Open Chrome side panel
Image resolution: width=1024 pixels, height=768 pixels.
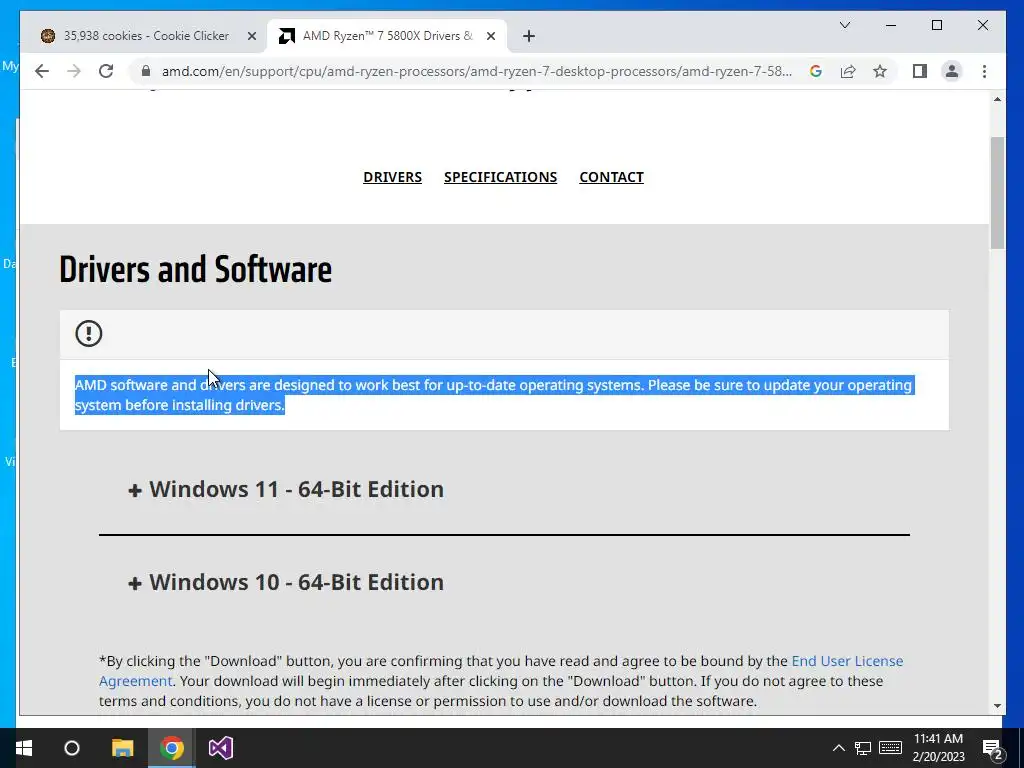920,71
